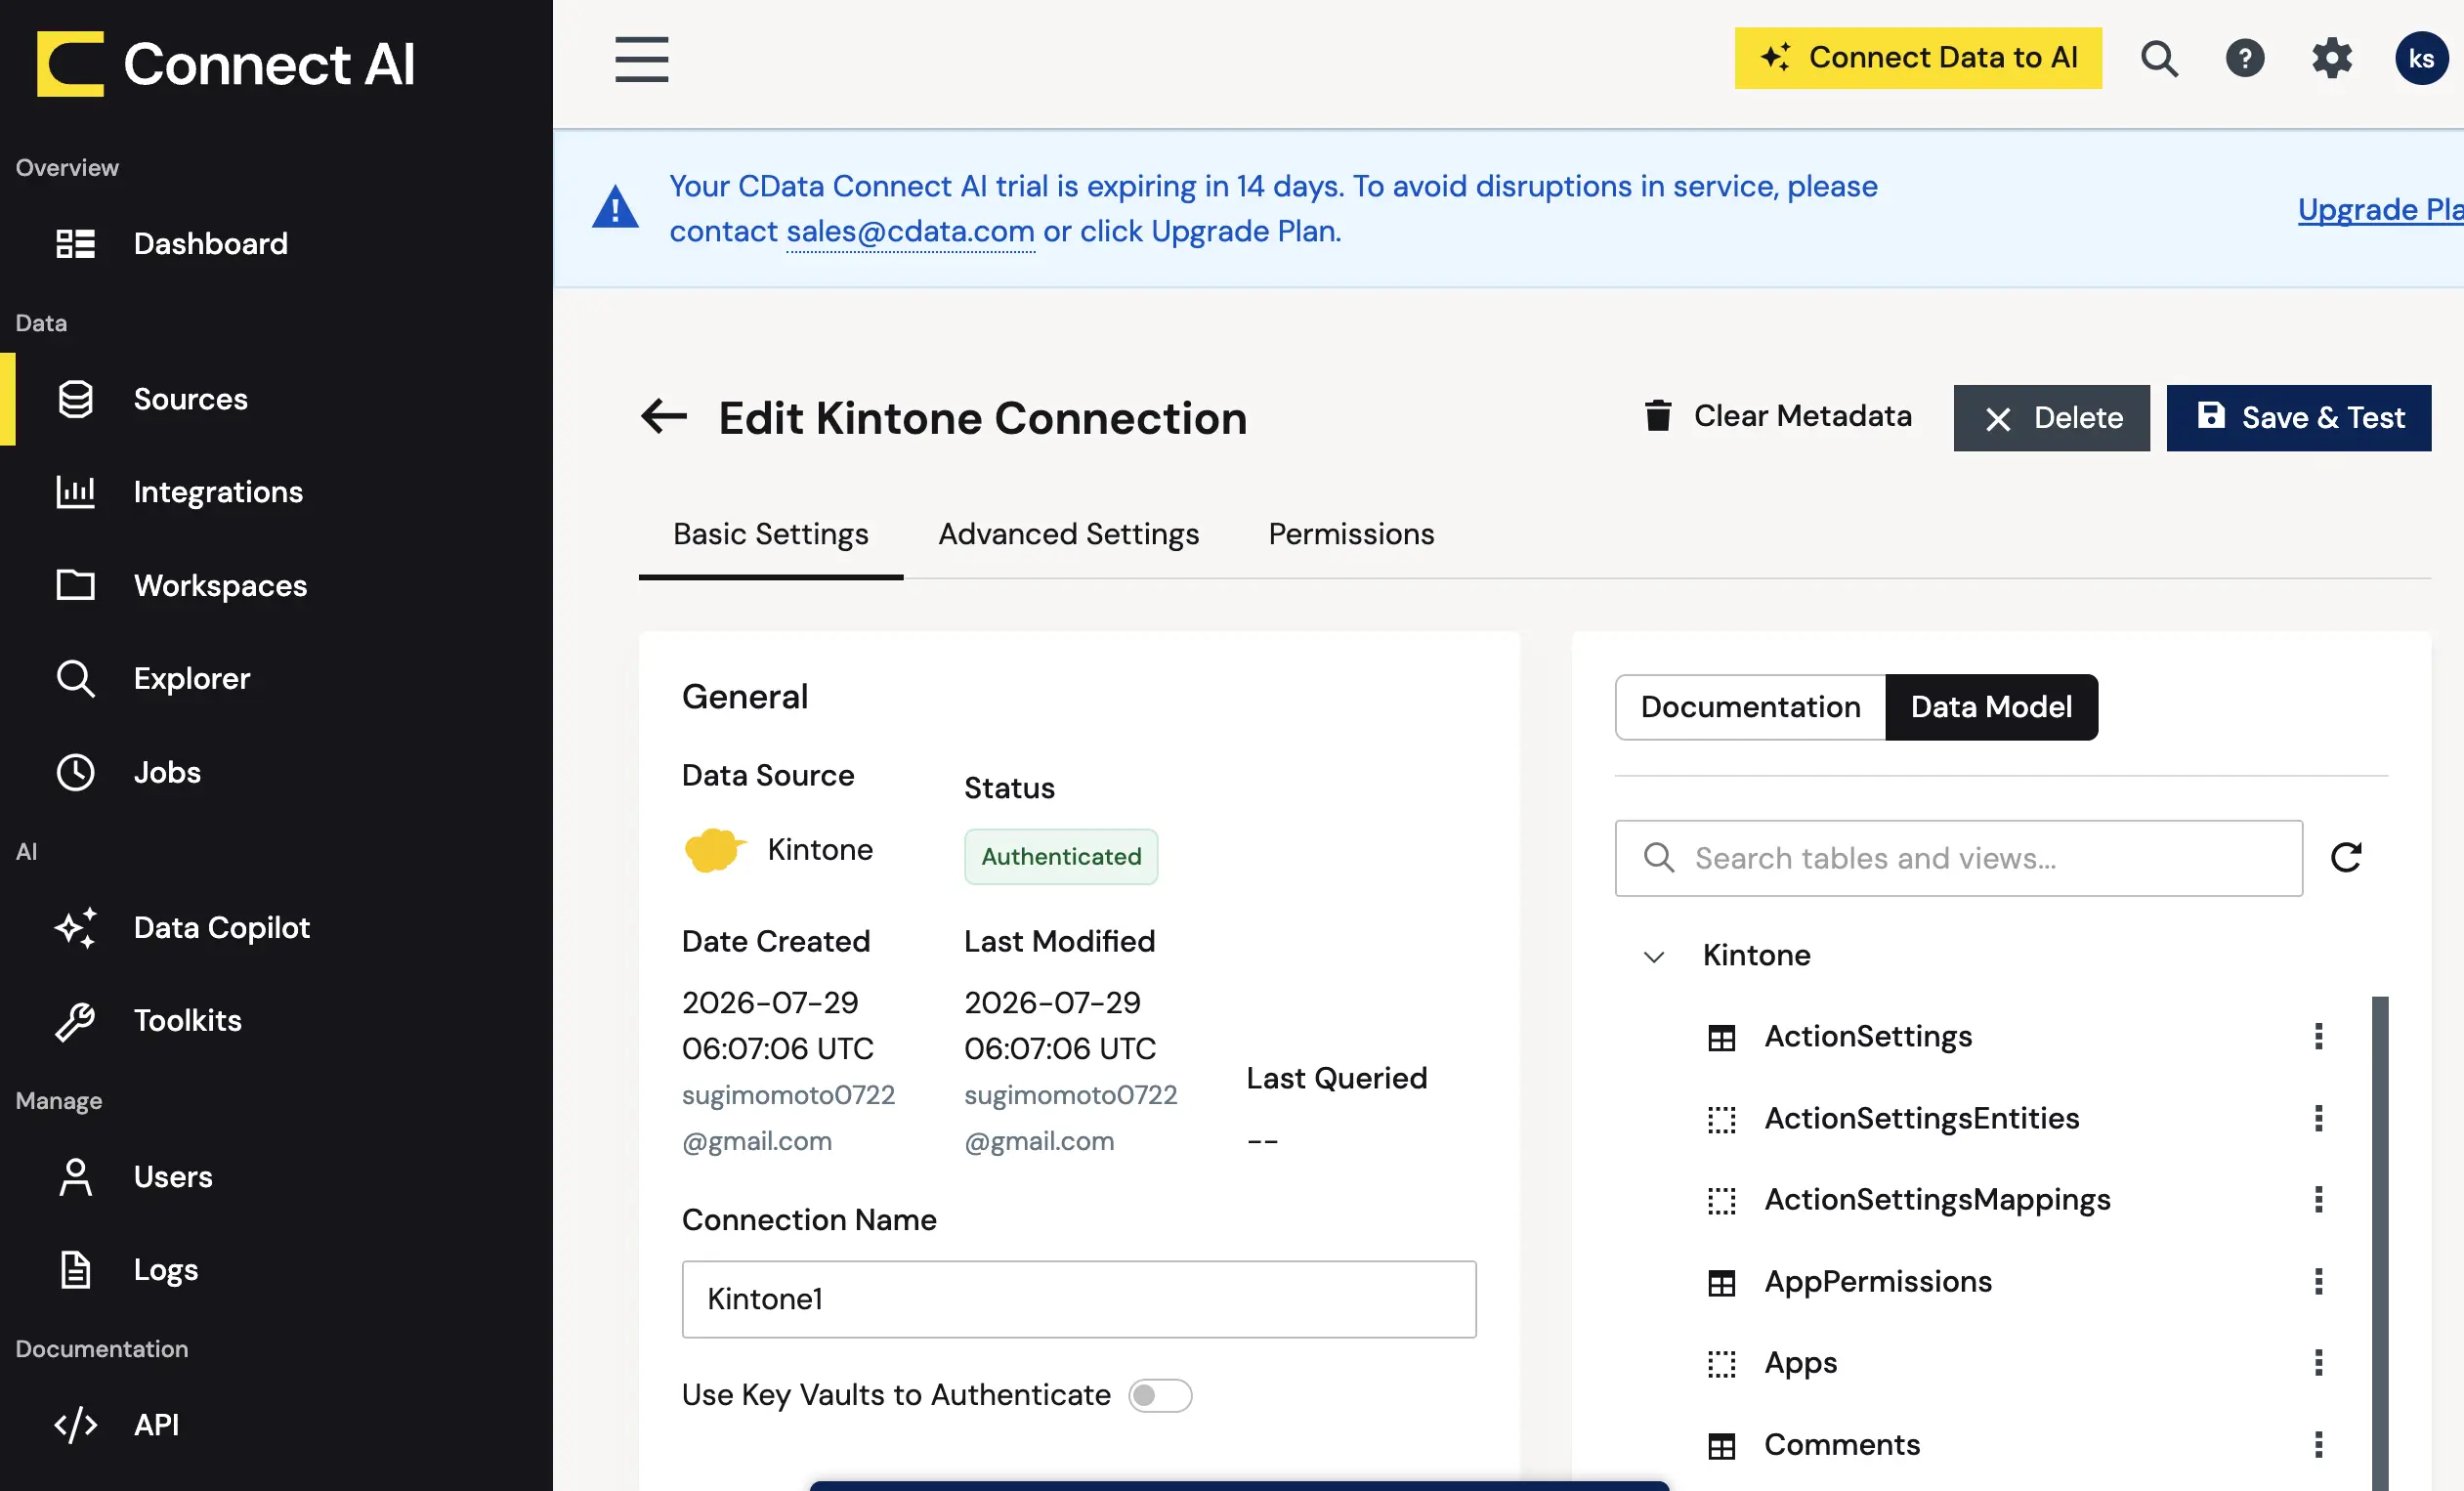2464x1491 pixels.
Task: Click the Connect Data to AI button
Action: [1918, 58]
